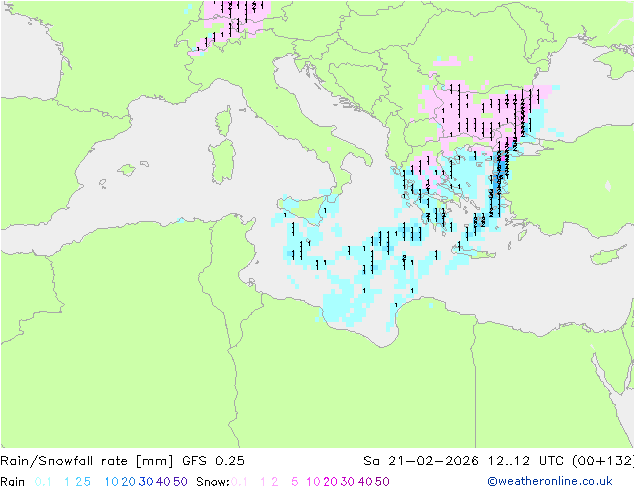The width and height of the screenshot is (634, 490).
Task: Open the weatheronline.co.uk copyright link
Action: 550,481
